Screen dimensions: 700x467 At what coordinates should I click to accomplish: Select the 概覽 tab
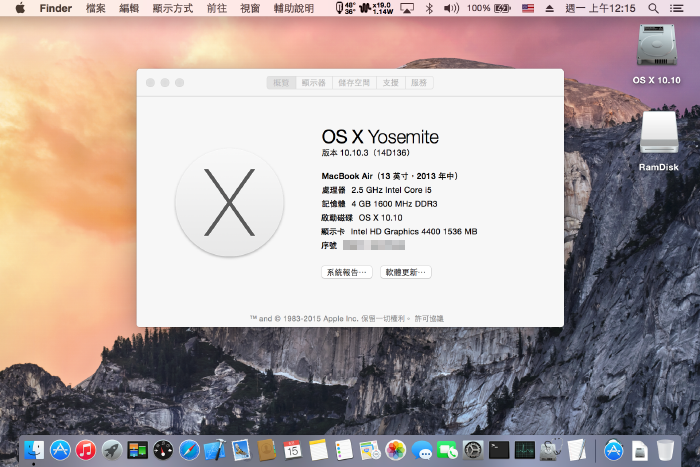pos(281,83)
